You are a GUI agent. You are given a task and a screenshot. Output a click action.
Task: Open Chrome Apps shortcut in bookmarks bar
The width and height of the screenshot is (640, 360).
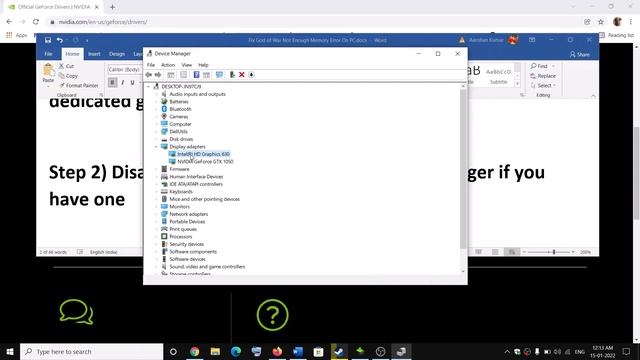[x=17, y=36]
